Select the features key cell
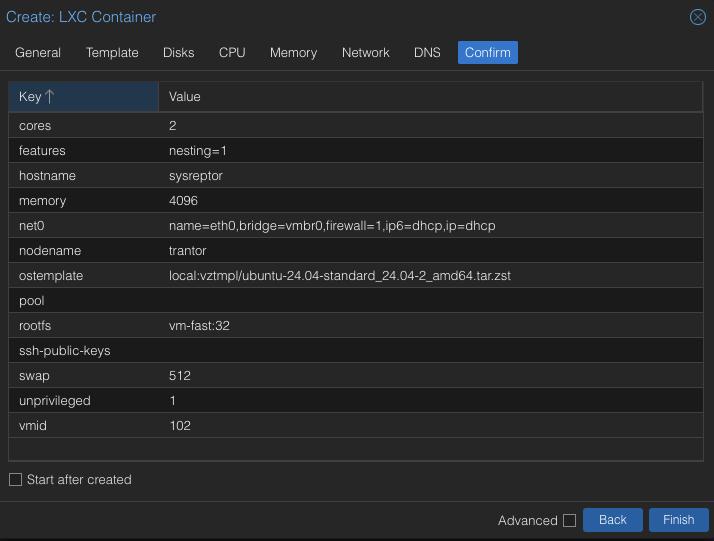714x541 pixels. pyautogui.click(x=83, y=151)
